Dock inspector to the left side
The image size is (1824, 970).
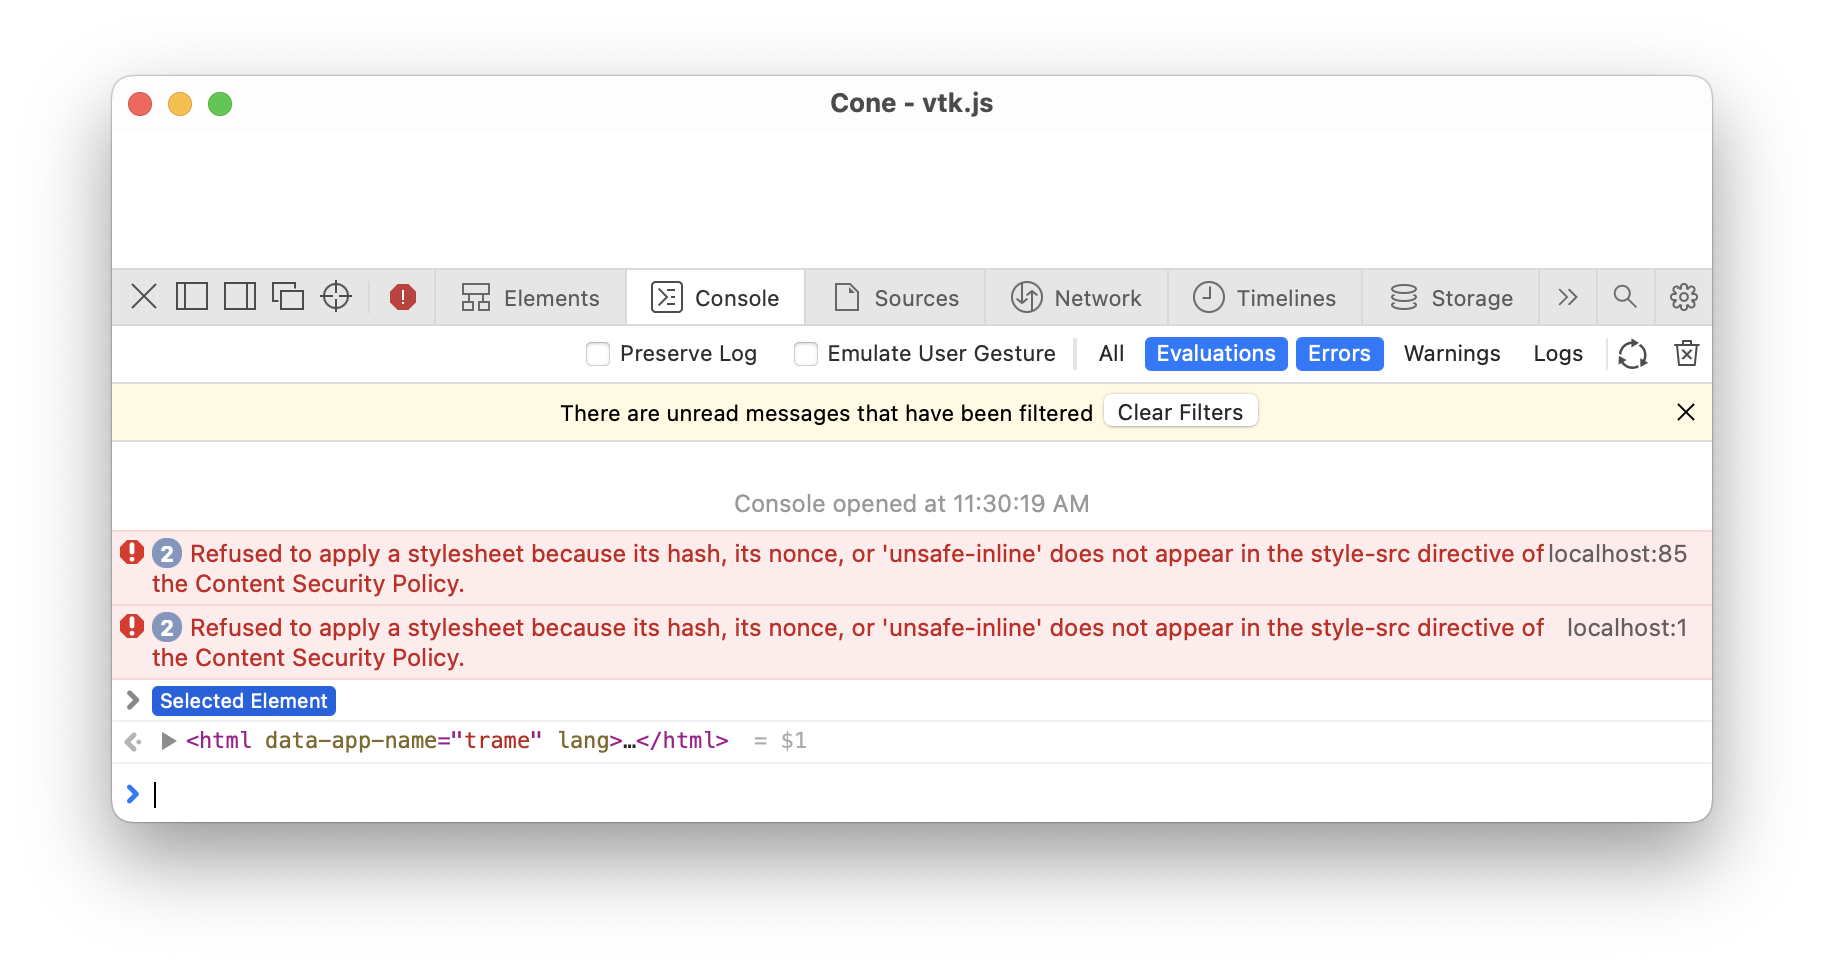[x=192, y=297]
